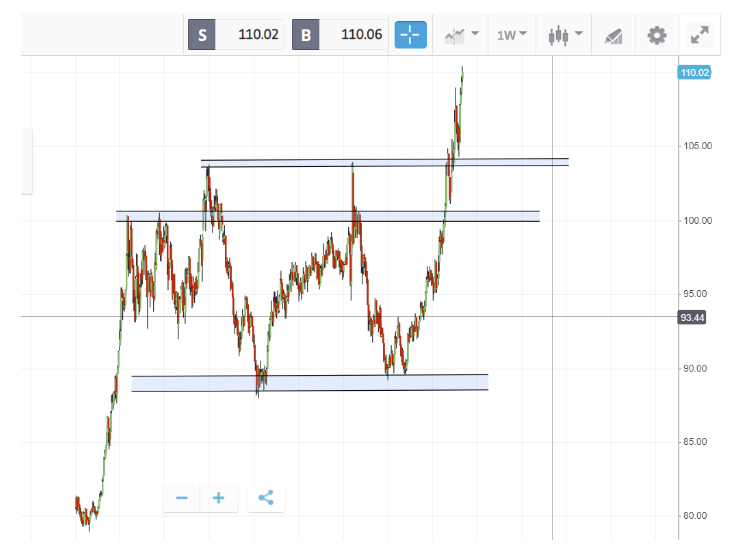
Task: Click the 100.00 price axis label
Action: click(697, 220)
